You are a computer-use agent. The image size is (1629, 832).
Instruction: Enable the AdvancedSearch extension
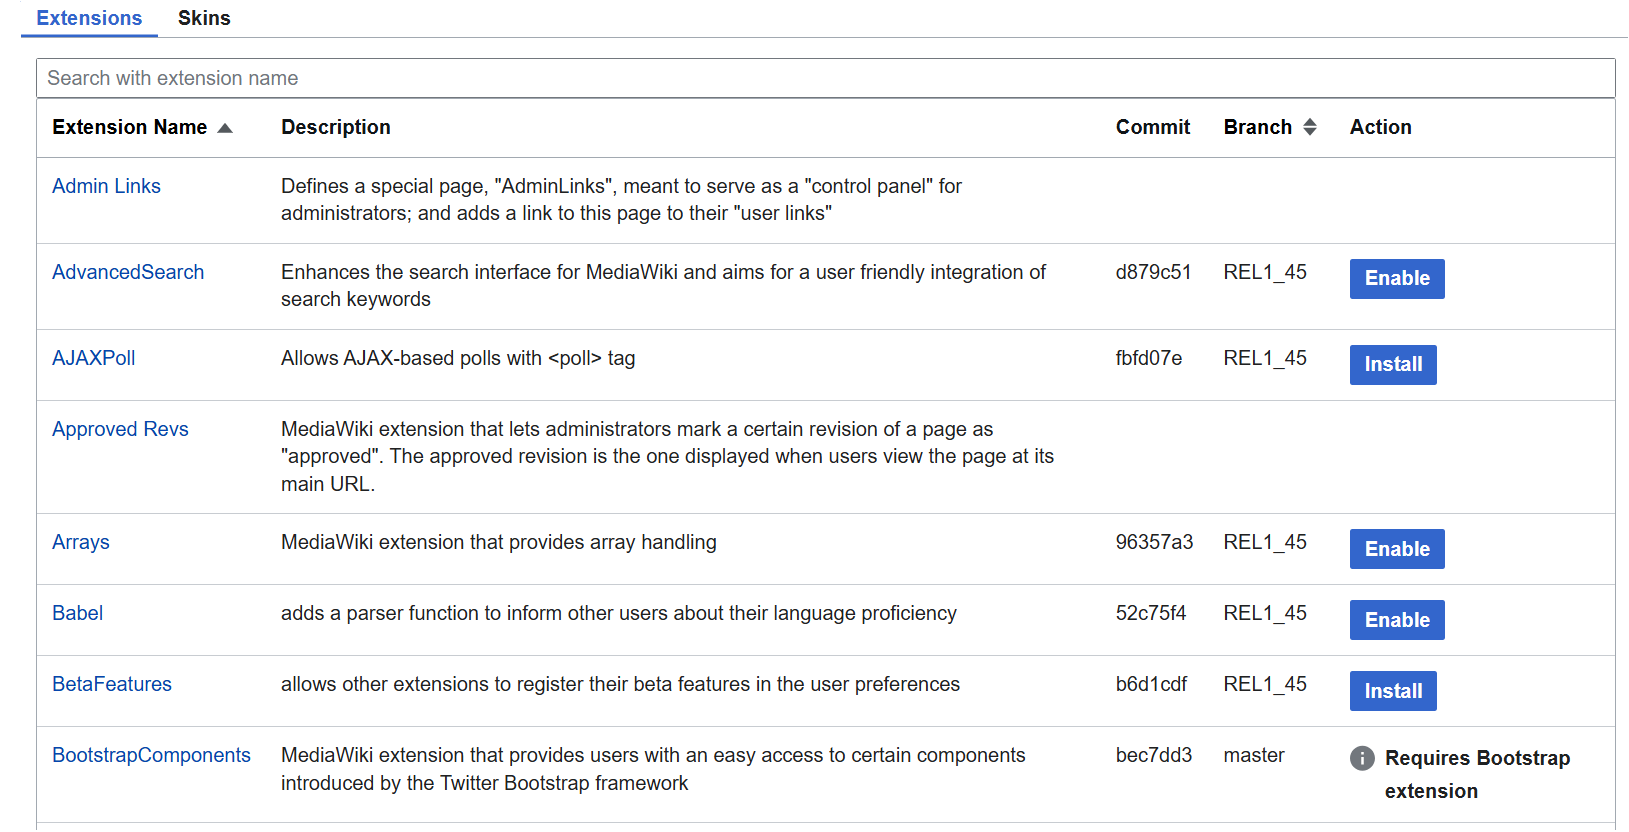(1397, 279)
